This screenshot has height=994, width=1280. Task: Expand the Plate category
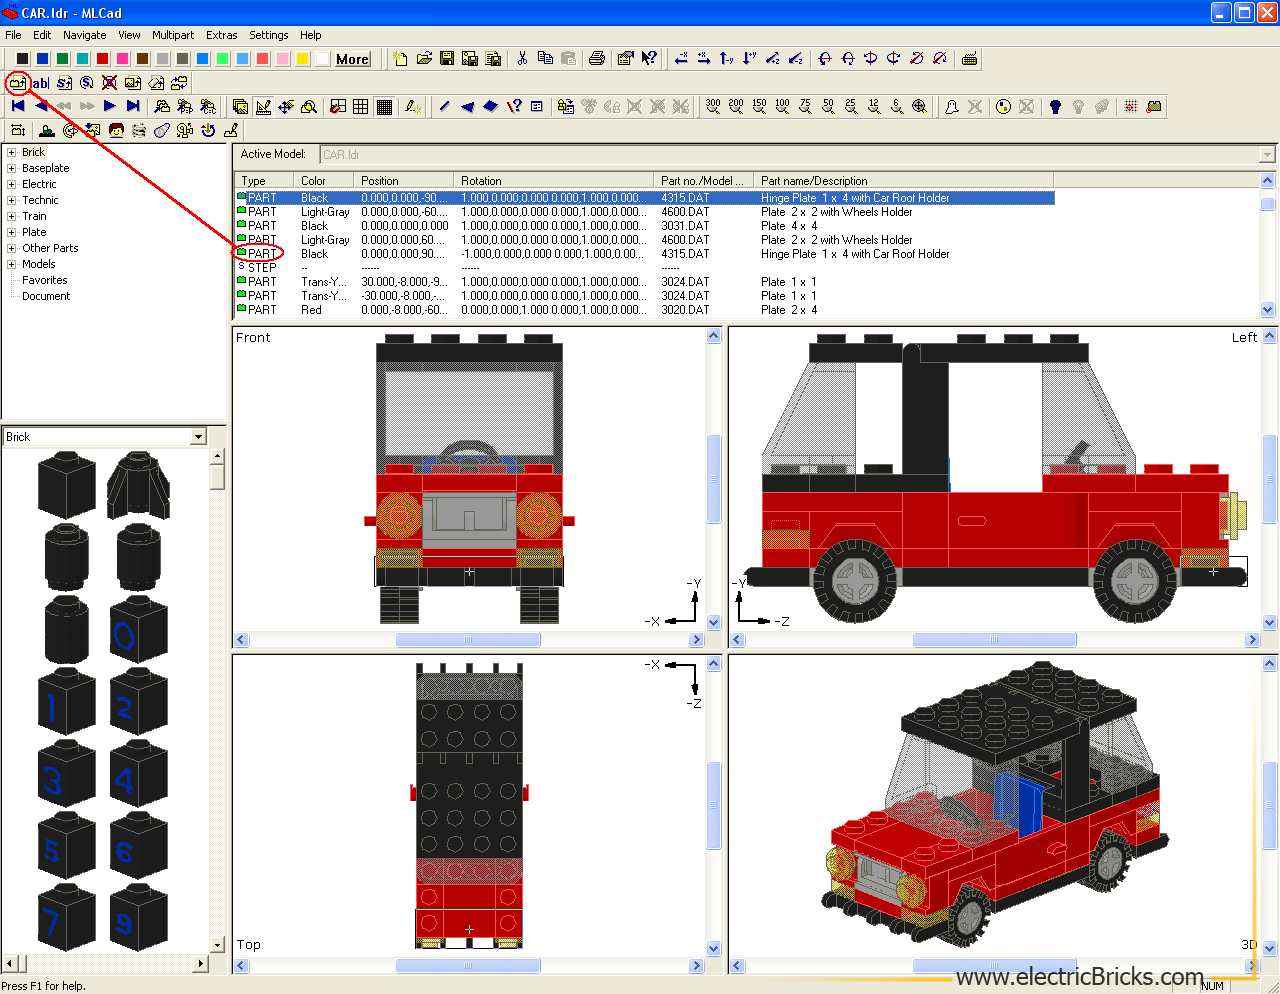[12, 233]
